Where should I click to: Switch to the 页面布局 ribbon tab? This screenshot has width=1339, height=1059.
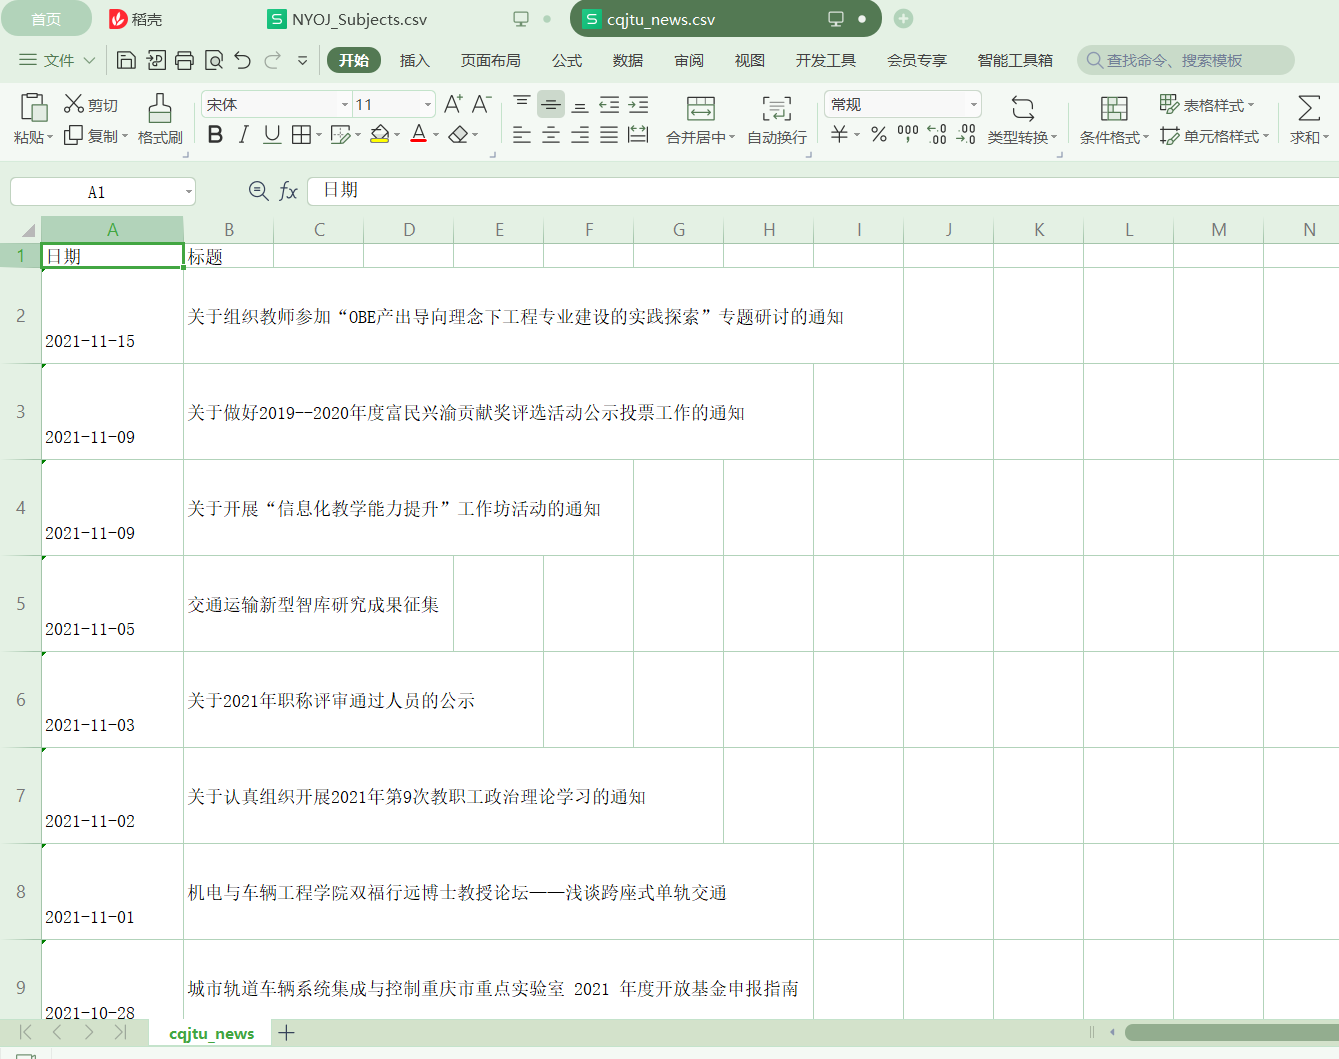tap(491, 60)
